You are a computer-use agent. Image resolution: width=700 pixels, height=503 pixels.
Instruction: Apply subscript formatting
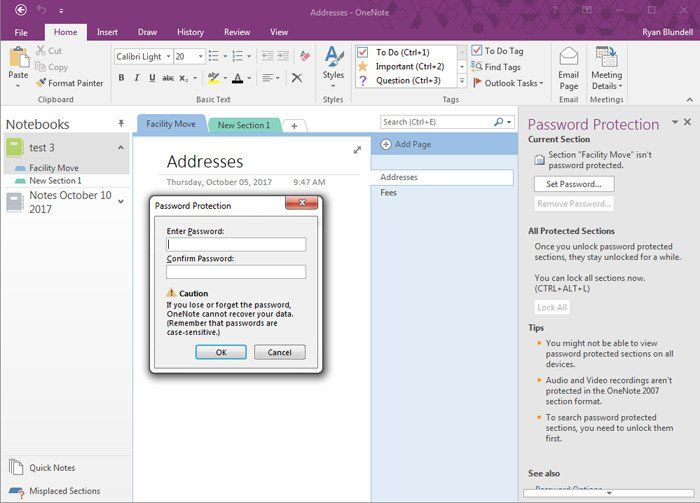click(183, 78)
